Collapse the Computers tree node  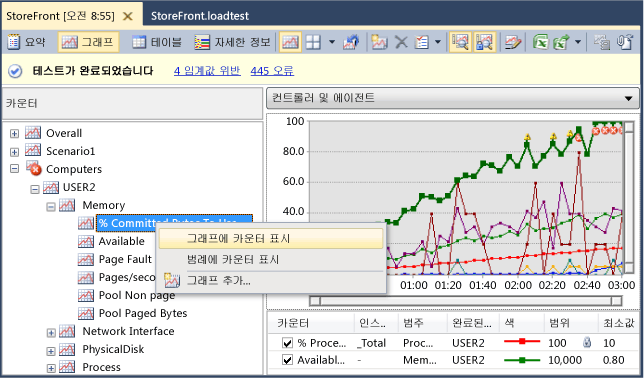[x=14, y=168]
